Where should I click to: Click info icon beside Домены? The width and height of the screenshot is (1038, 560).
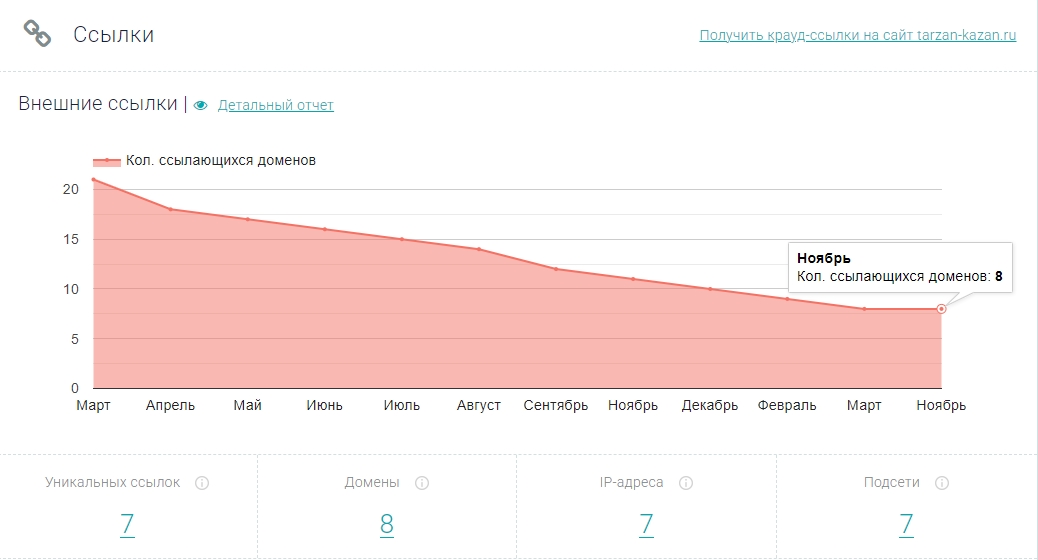(x=422, y=483)
